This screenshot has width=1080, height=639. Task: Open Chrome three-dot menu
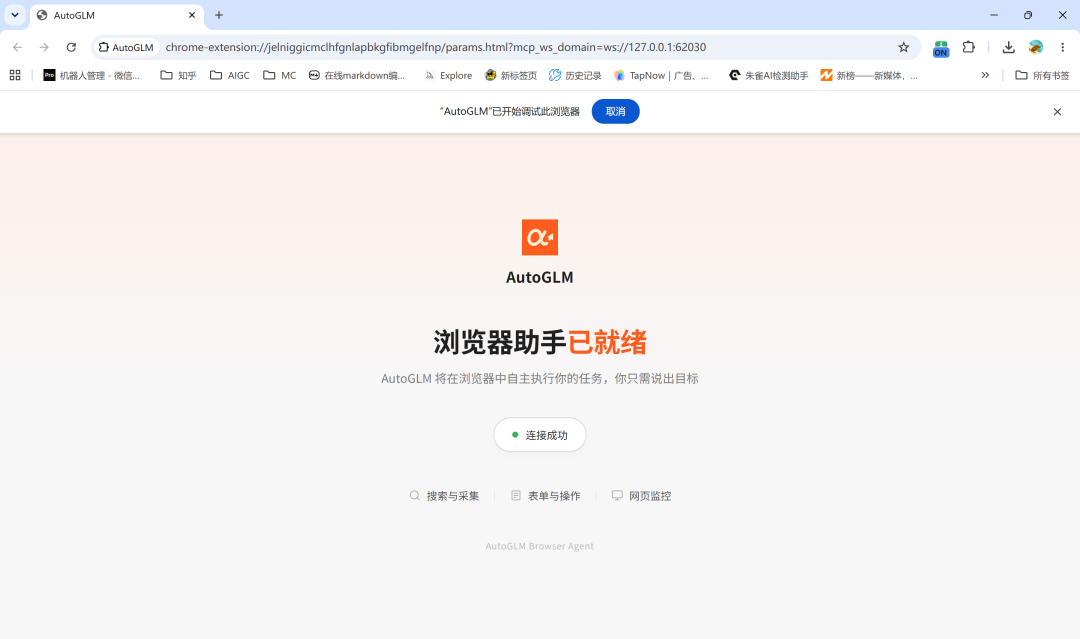[1063, 47]
